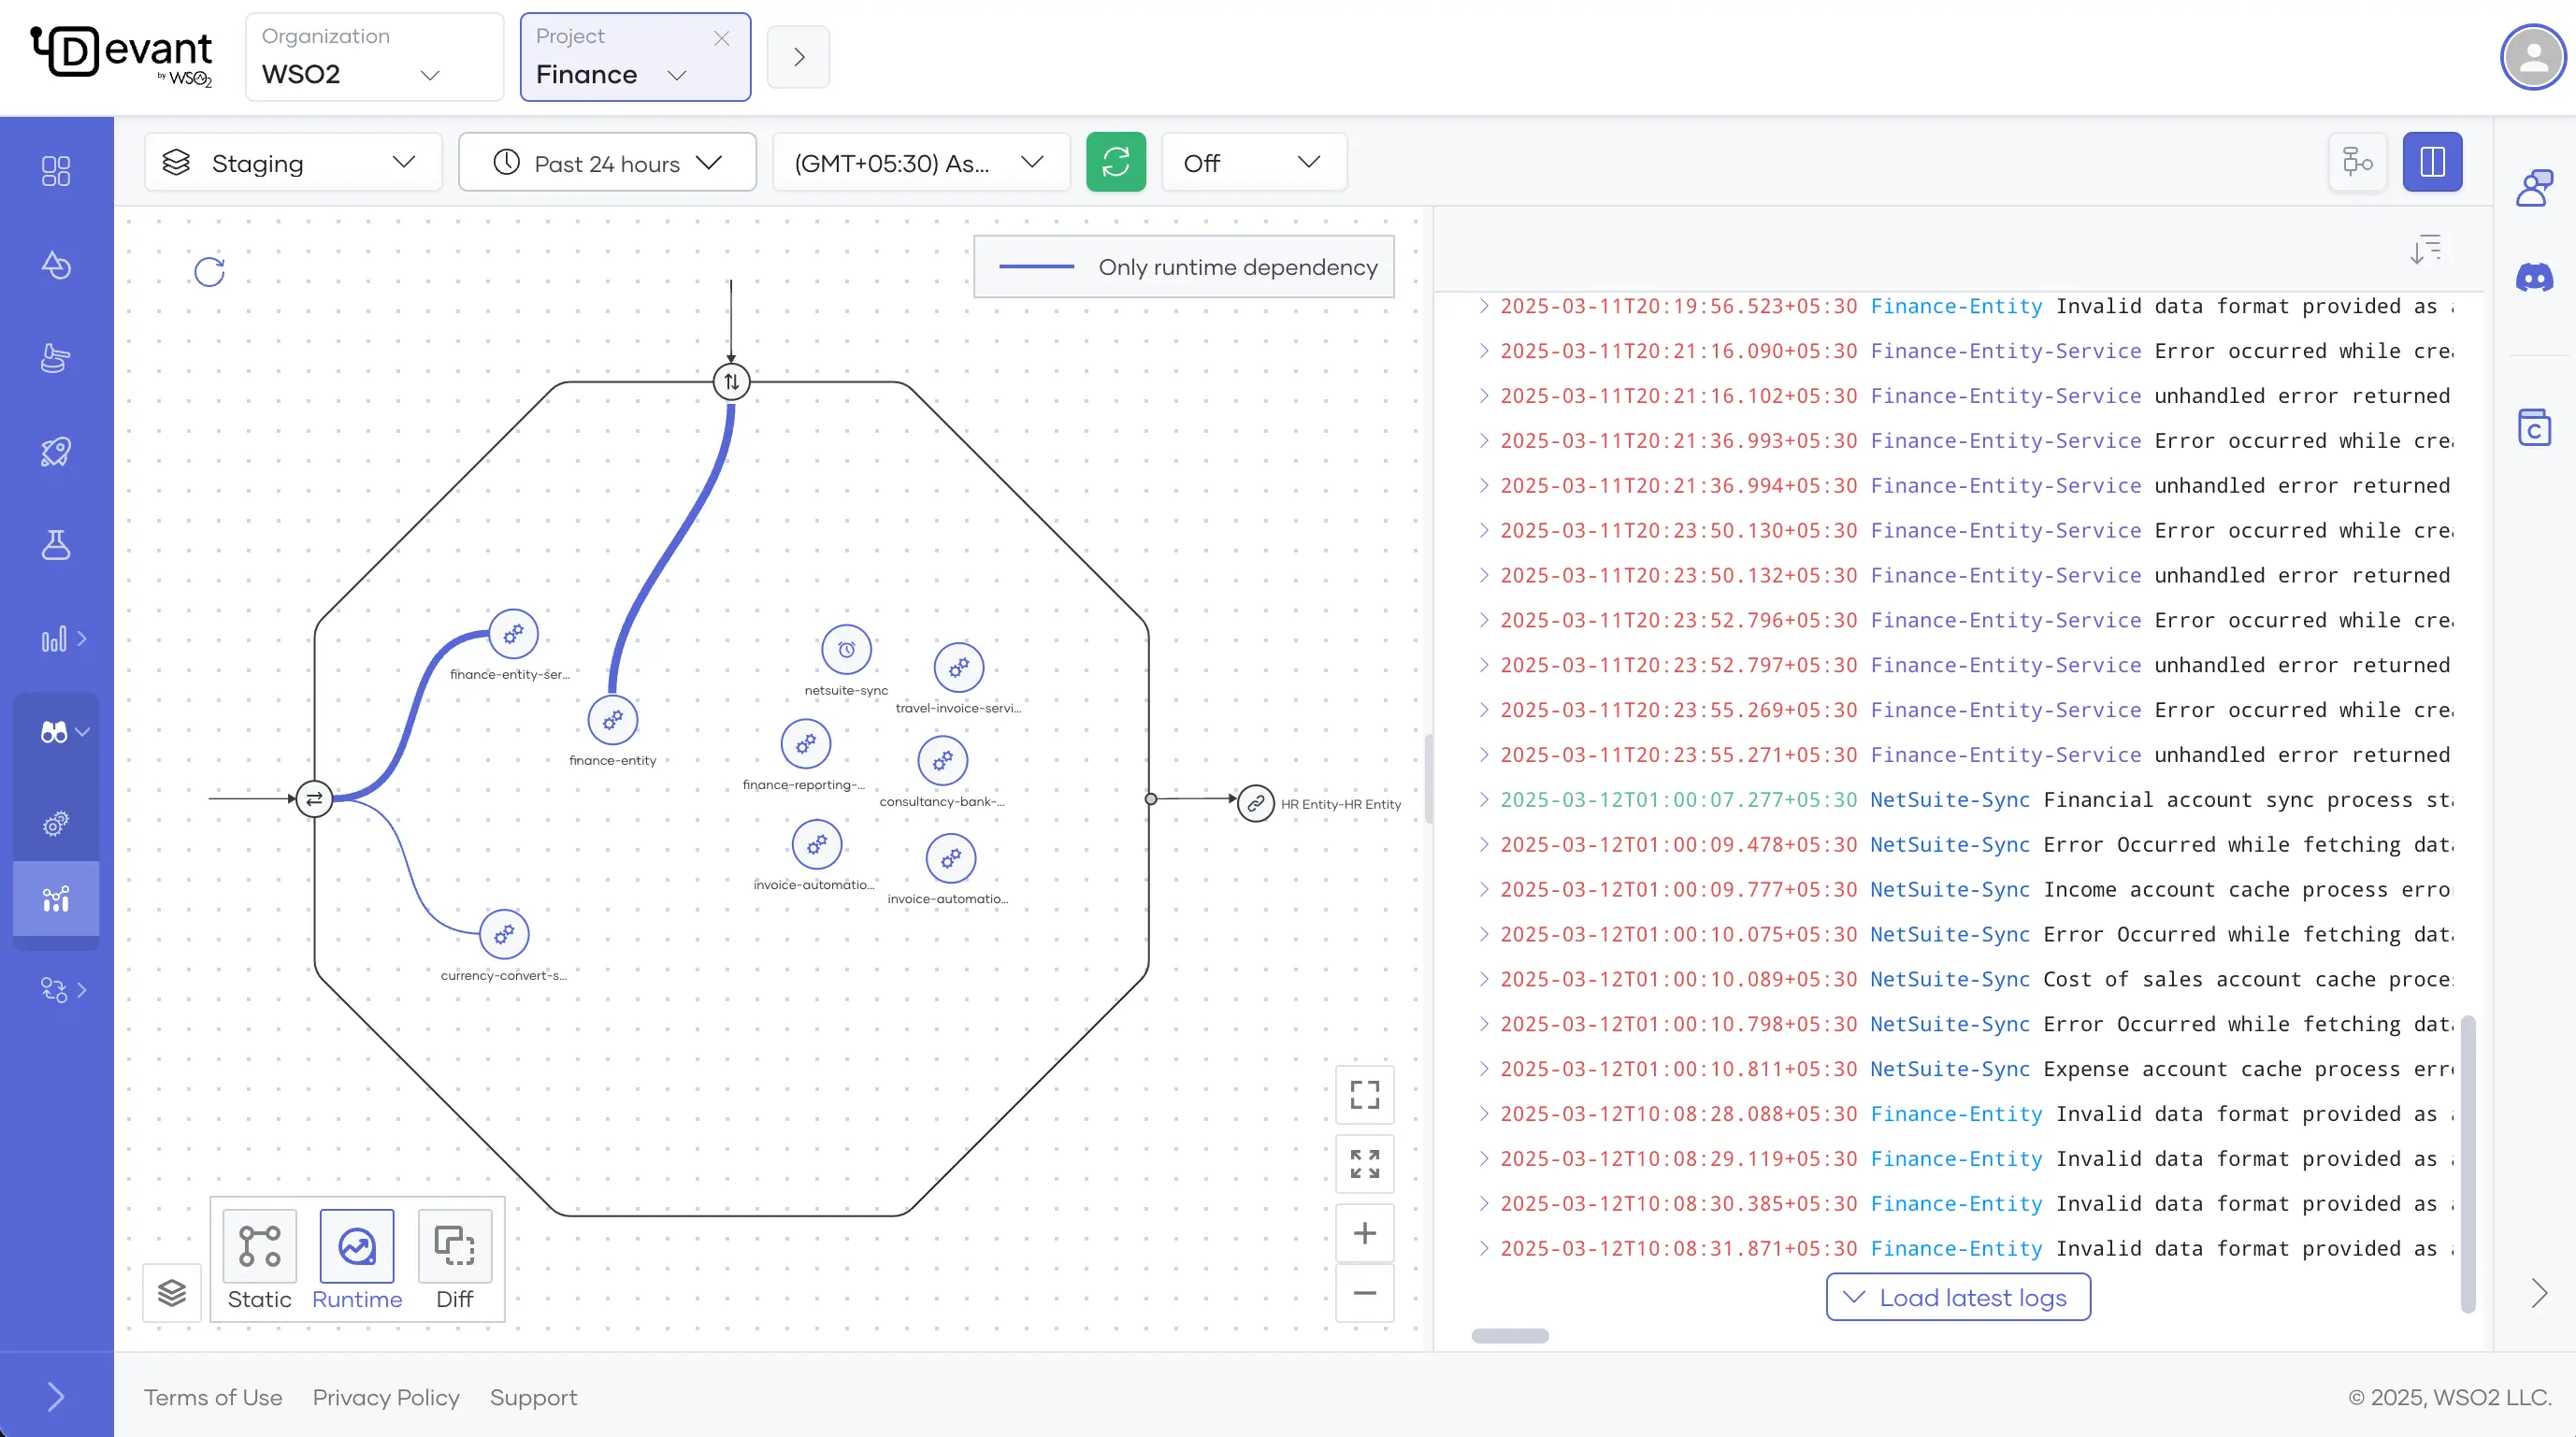Select the consultancy-bank-... component node
2576x1437 pixels.
tap(942, 761)
